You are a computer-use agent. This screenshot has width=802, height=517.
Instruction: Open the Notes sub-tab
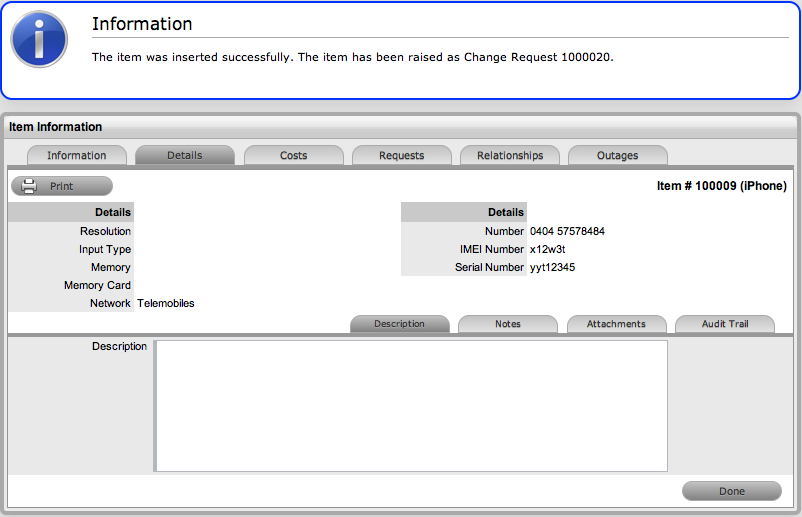(508, 324)
